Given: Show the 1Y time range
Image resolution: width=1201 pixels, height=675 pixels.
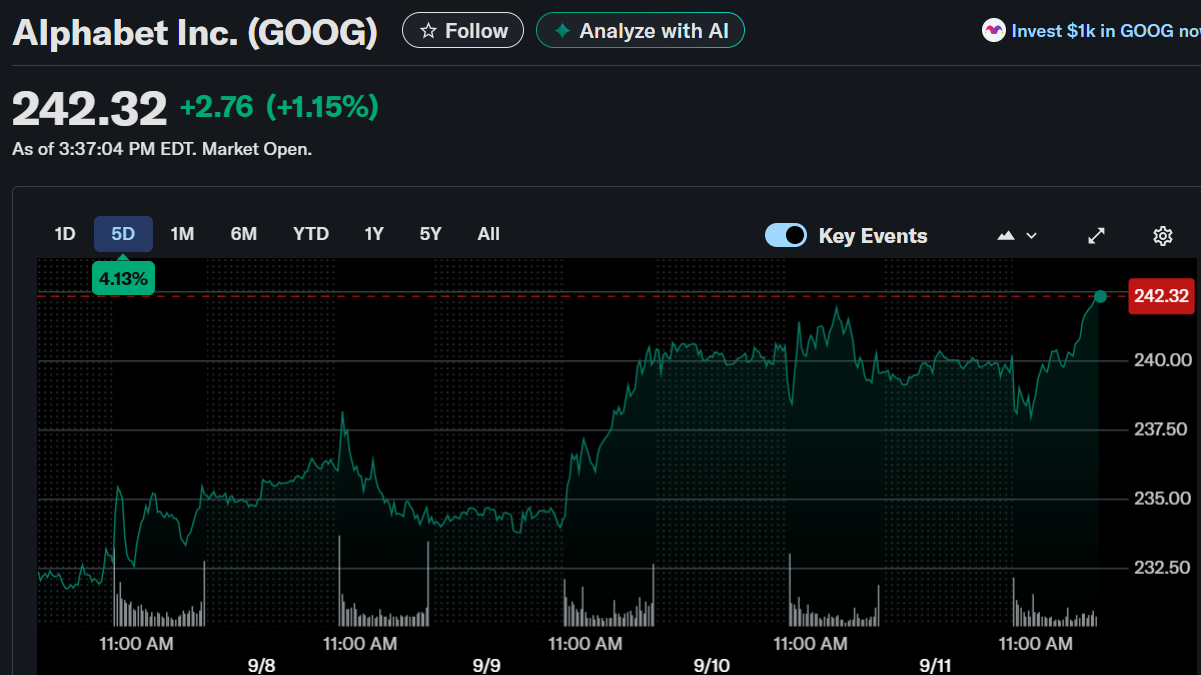Looking at the screenshot, I should point(374,234).
